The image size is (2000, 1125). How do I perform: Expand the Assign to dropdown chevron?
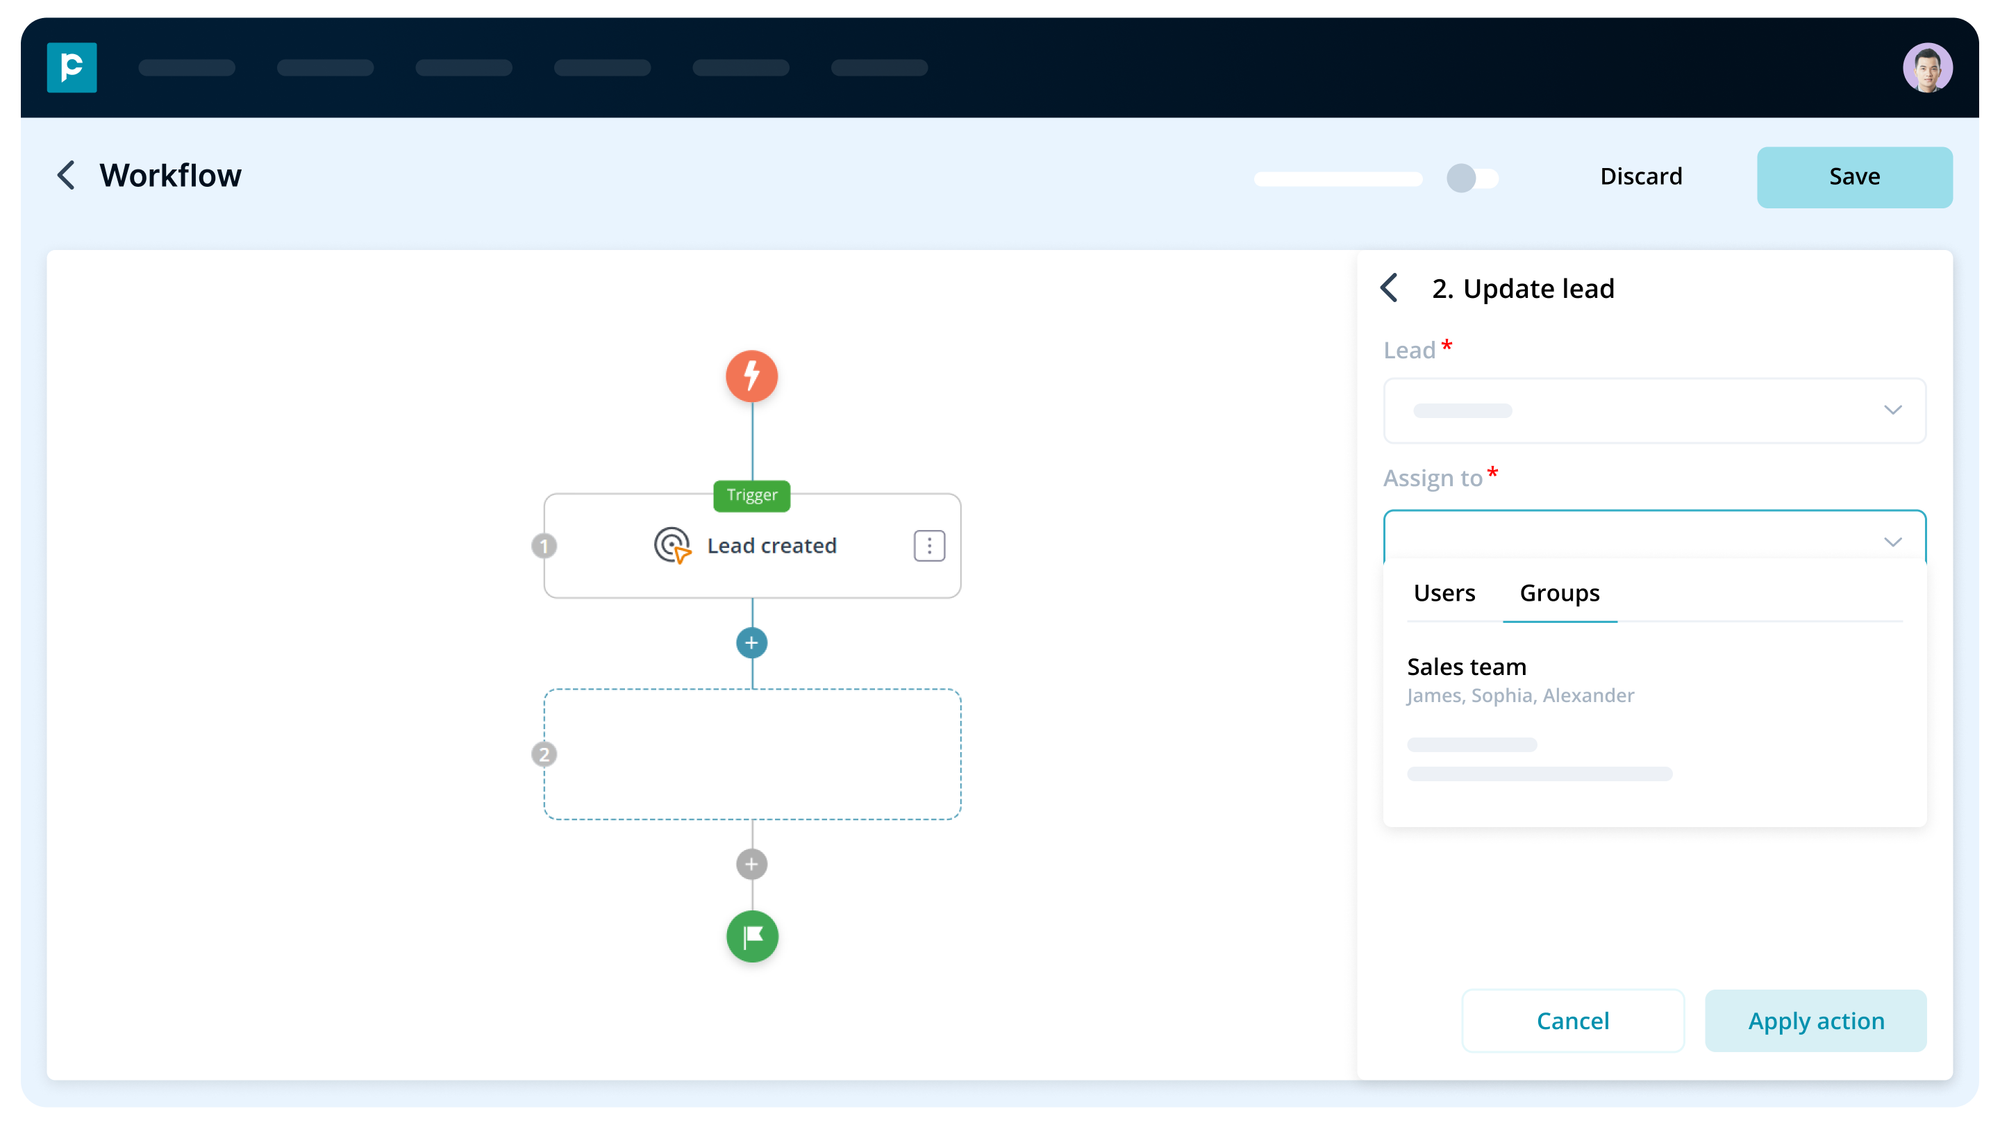pos(1892,542)
